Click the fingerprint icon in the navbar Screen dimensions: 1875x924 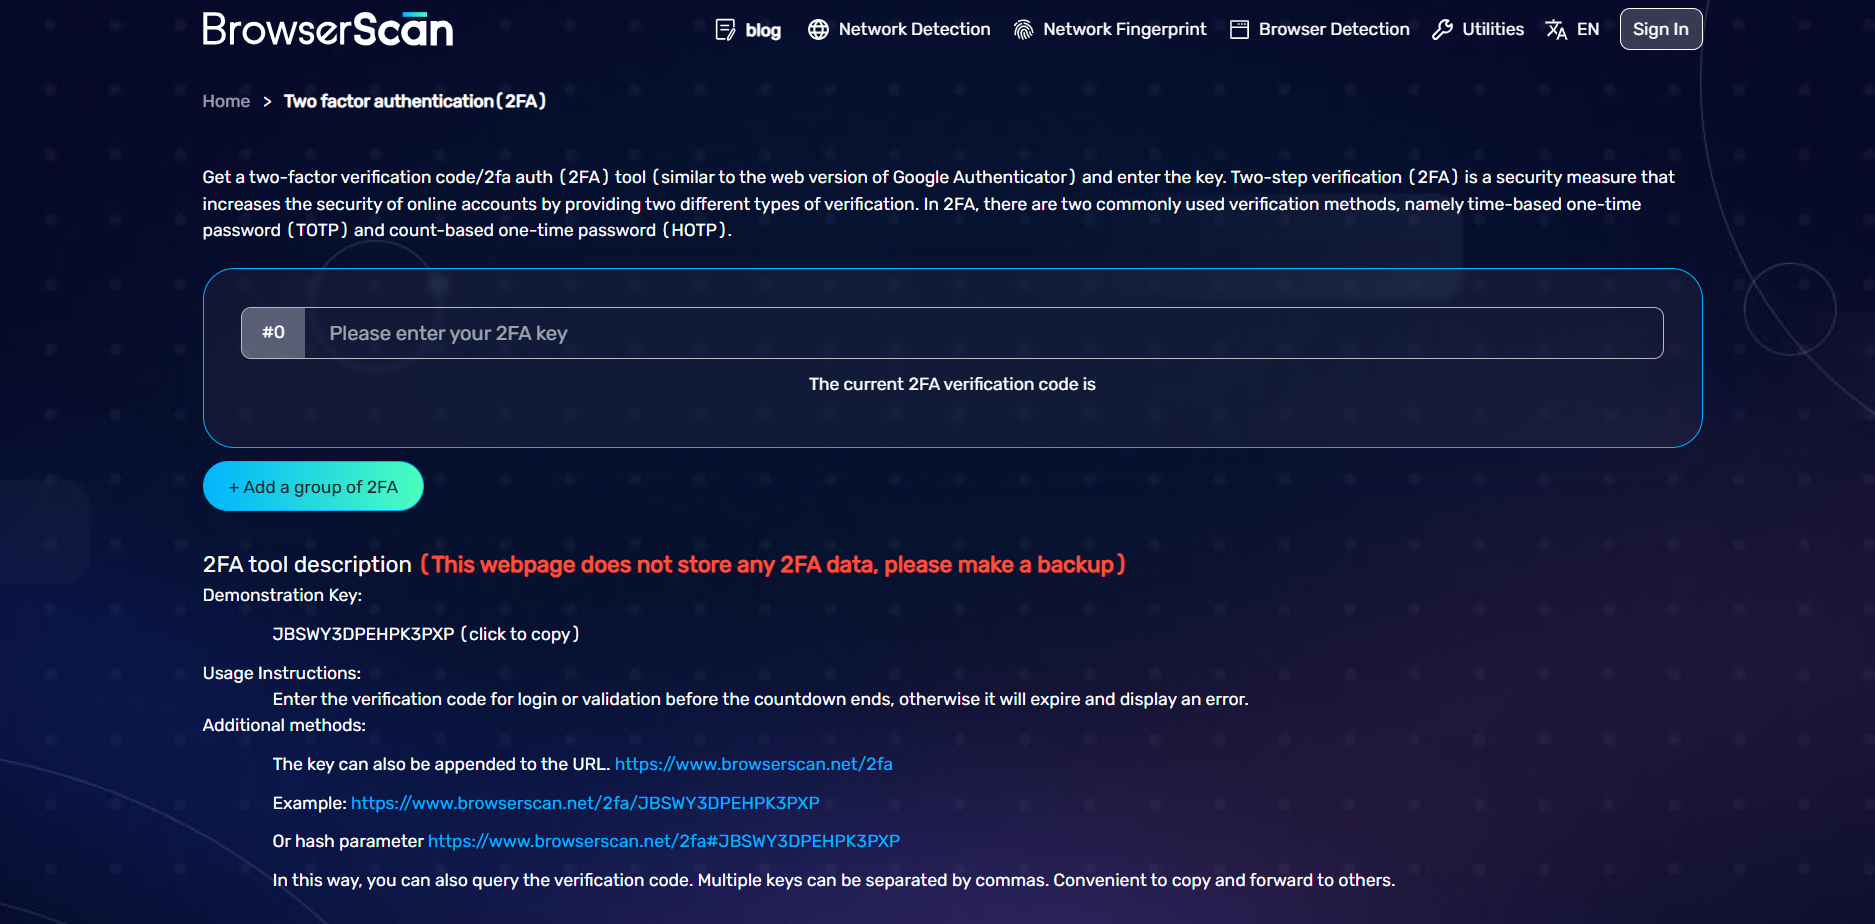pos(1023,30)
